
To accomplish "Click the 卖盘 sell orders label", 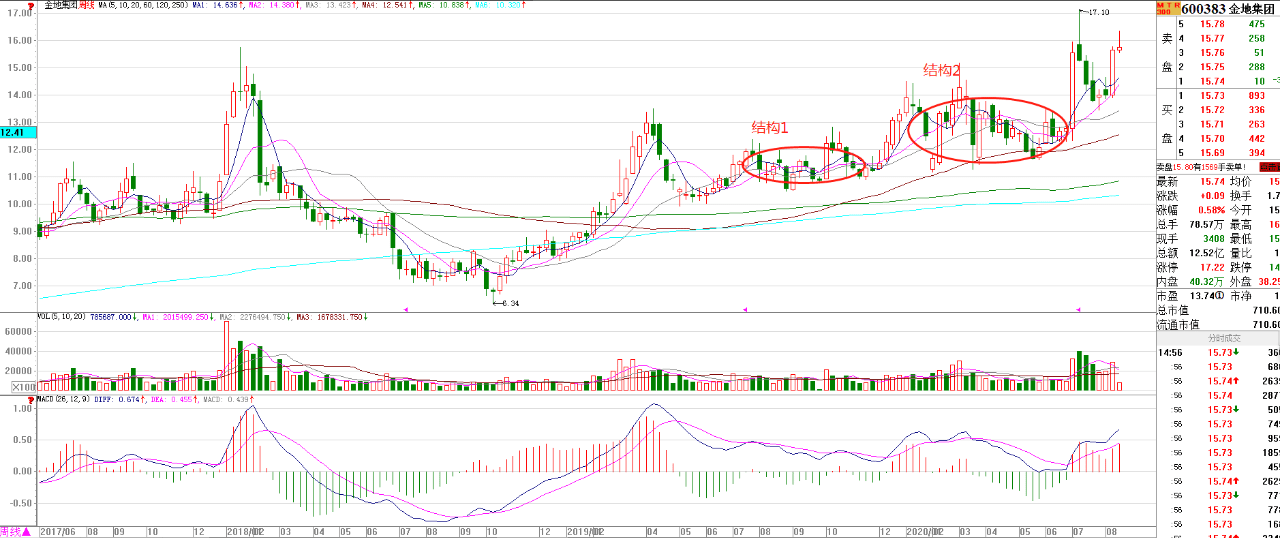I will (x=1165, y=52).
